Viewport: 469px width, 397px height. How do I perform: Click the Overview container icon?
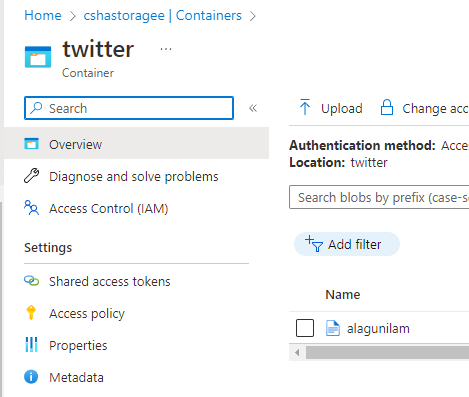pyautogui.click(x=32, y=144)
